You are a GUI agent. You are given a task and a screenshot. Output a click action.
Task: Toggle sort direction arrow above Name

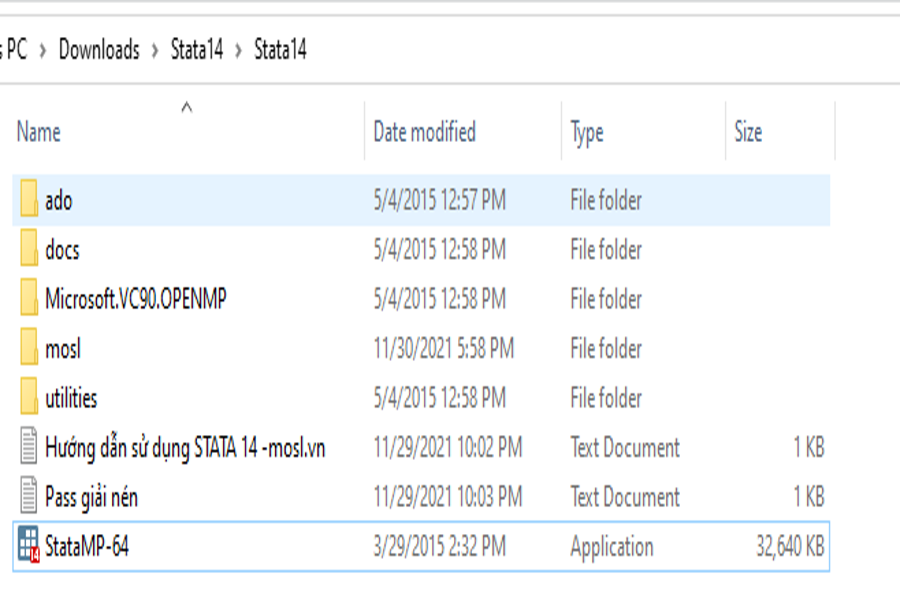pos(187,107)
